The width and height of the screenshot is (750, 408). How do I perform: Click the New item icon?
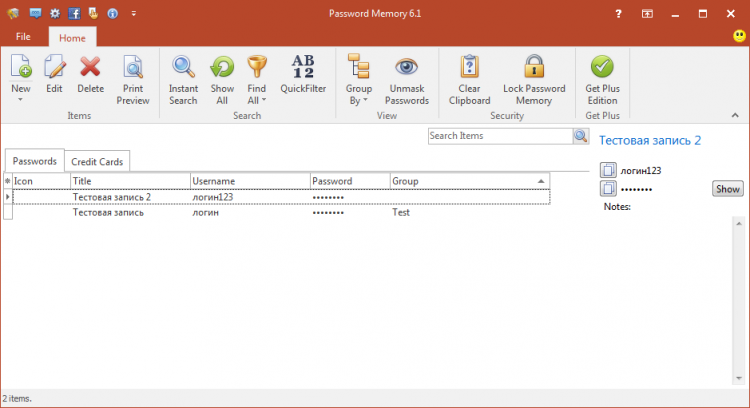coord(21,66)
